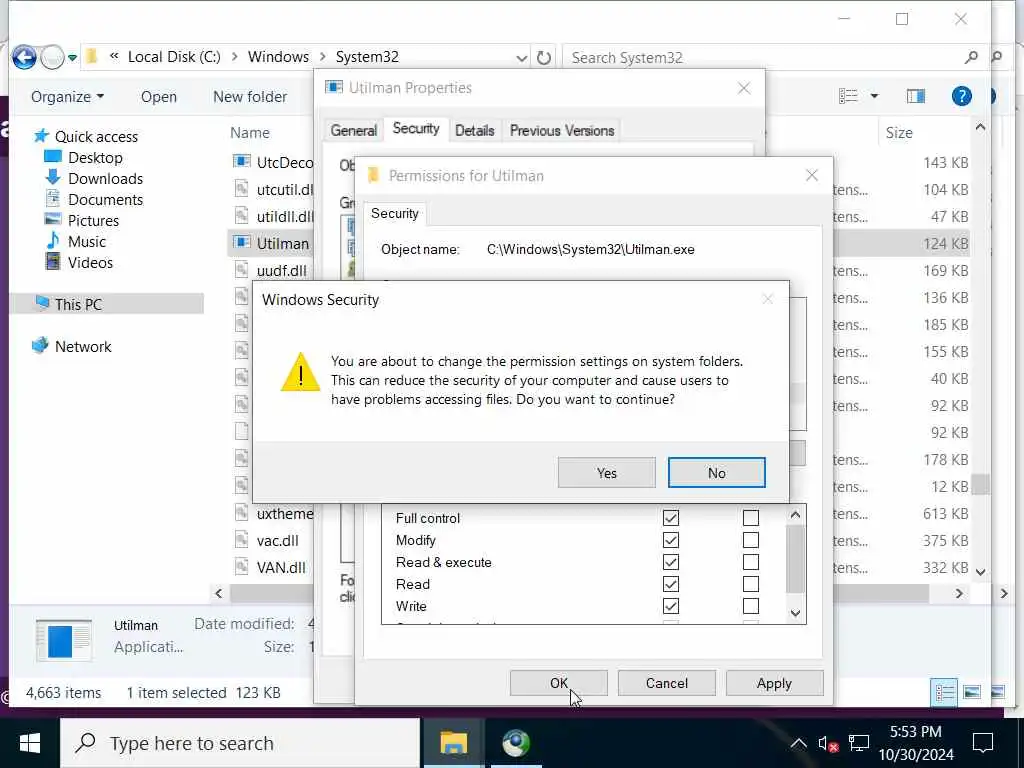The height and width of the screenshot is (768, 1024).
Task: Click the Name column header
Action: point(250,133)
